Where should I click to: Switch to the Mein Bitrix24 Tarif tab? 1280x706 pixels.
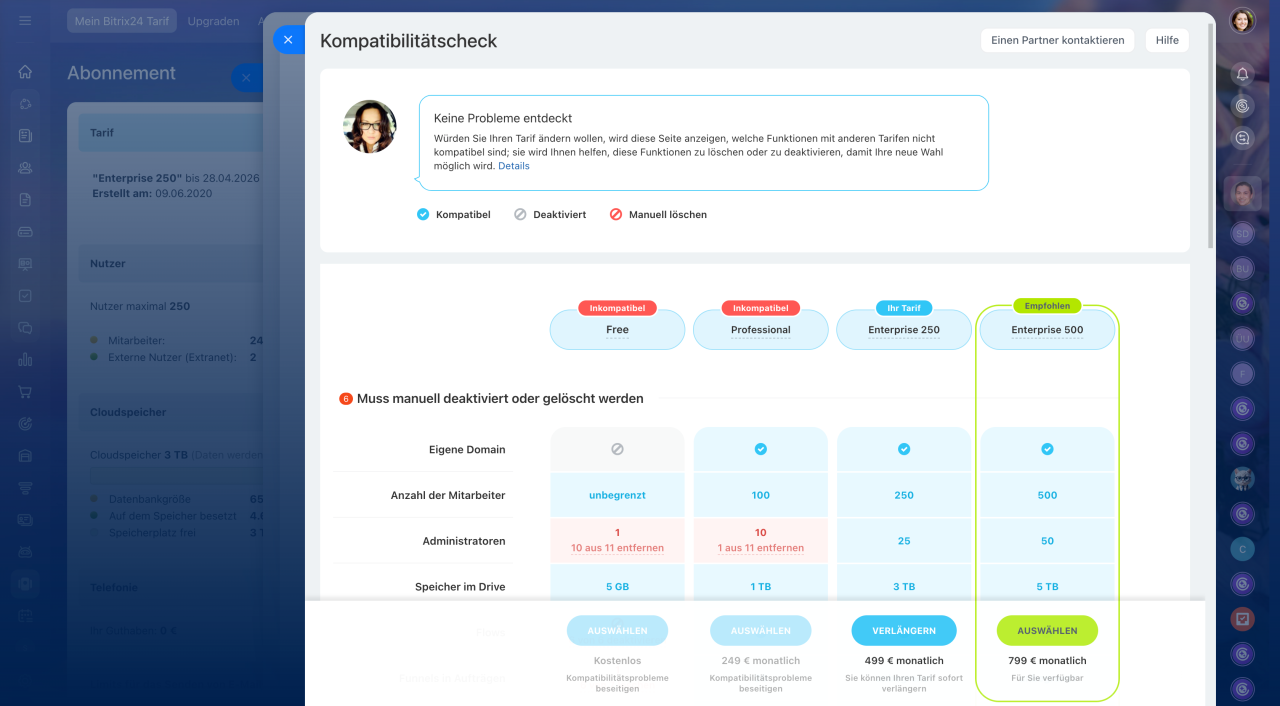pyautogui.click(x=122, y=21)
